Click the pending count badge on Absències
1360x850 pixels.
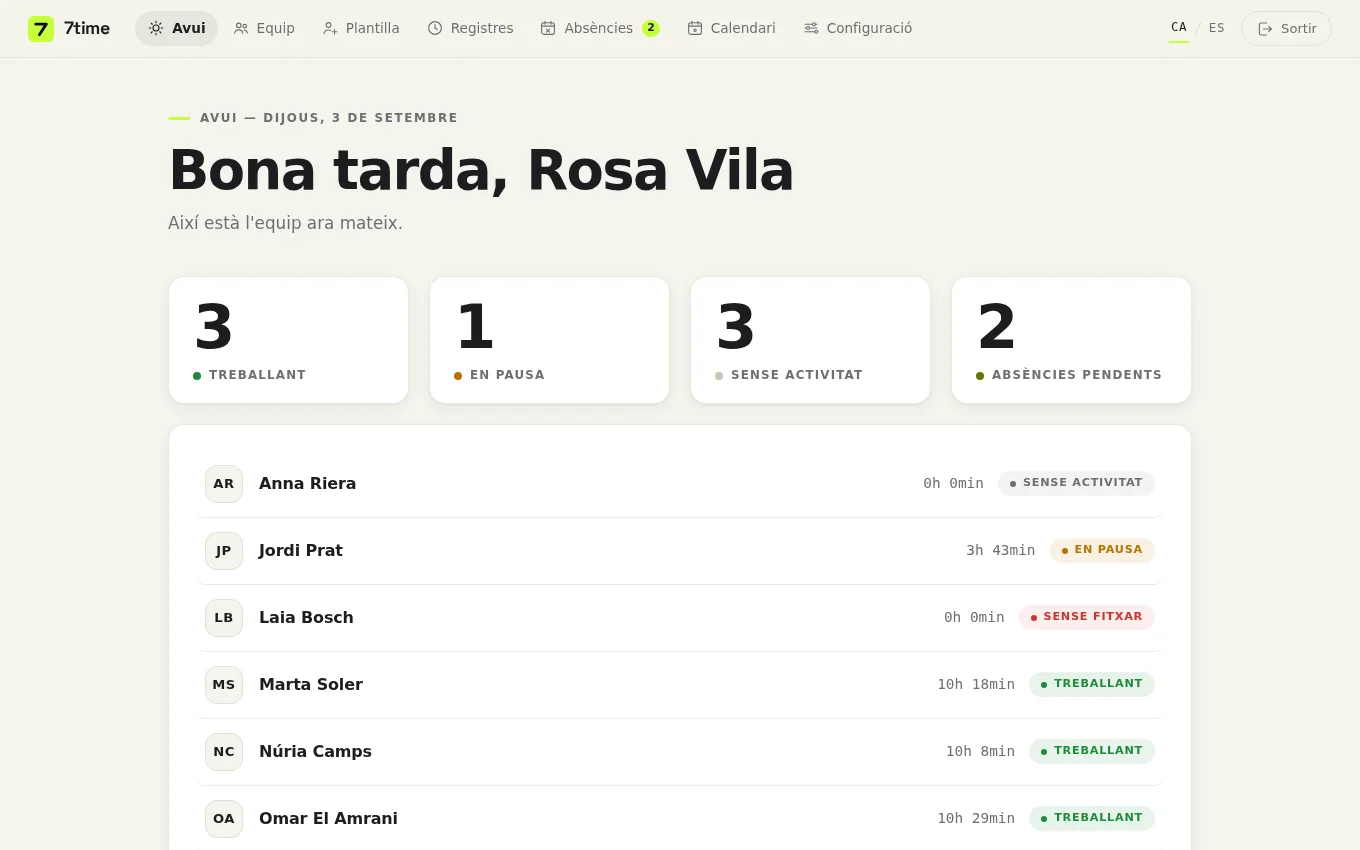(x=651, y=28)
